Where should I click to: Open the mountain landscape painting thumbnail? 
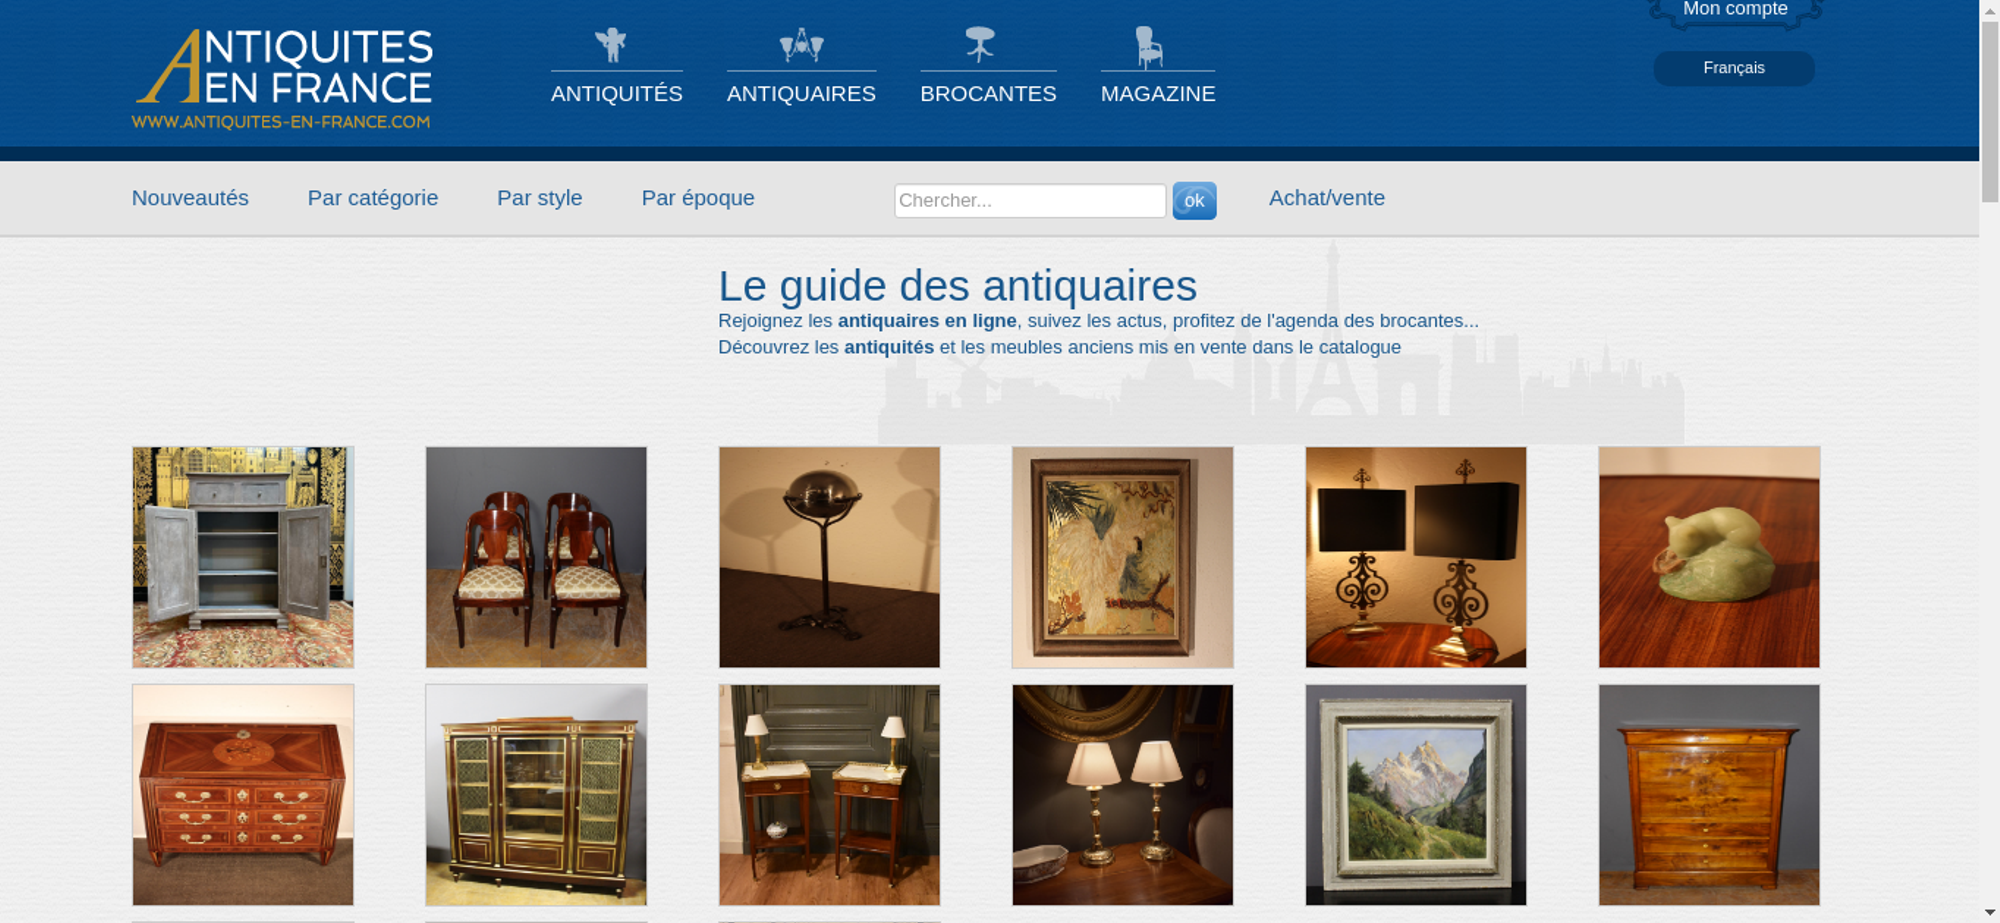click(1416, 795)
